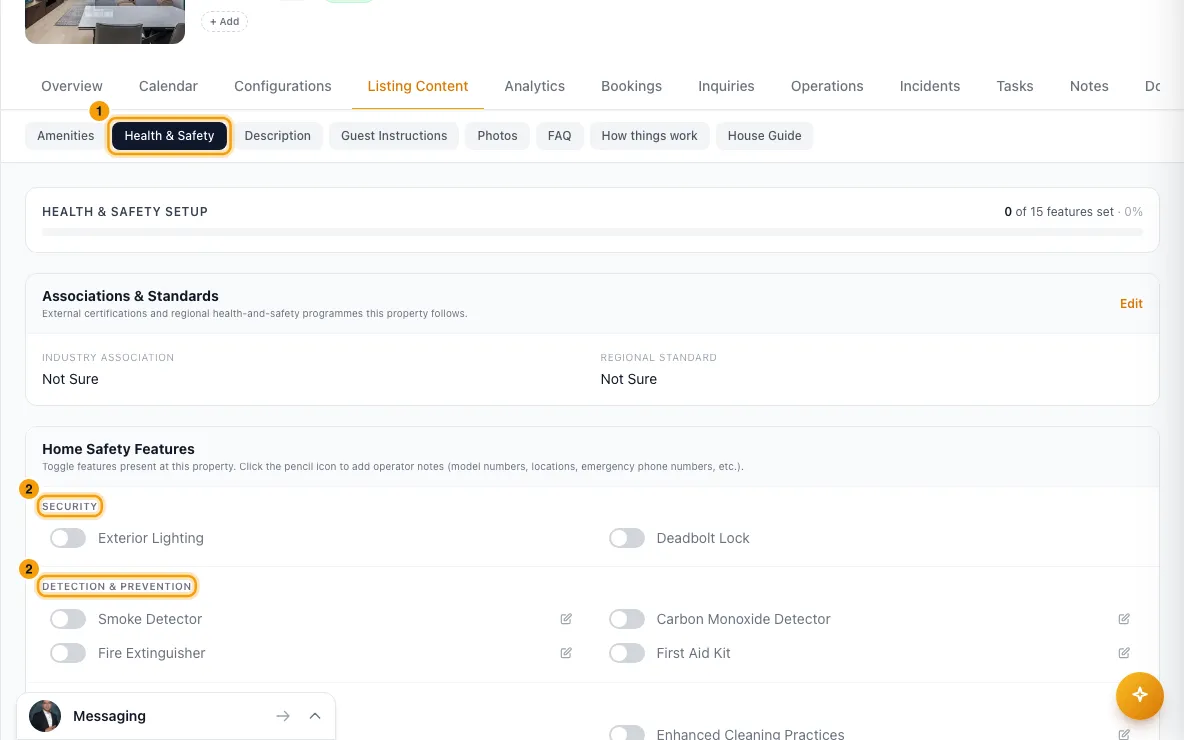The width and height of the screenshot is (1184, 740).
Task: Open the Configurations tab
Action: pyautogui.click(x=282, y=86)
